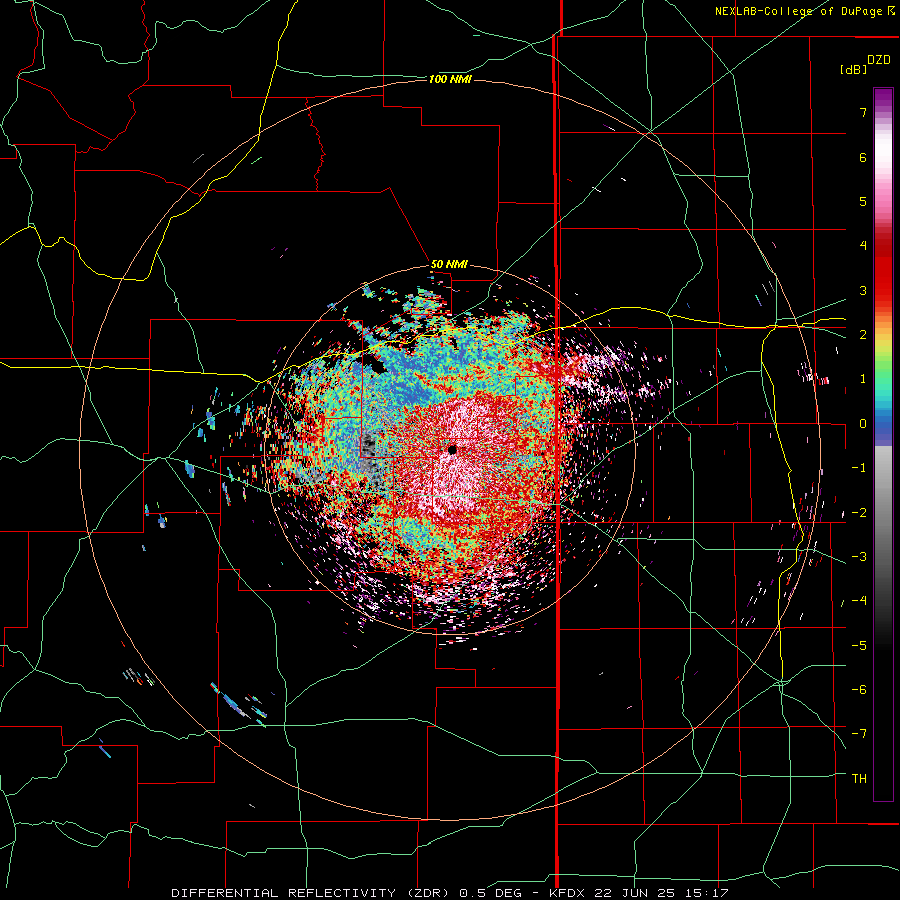Click the 3 value on color scale
Screen dimensions: 900x900
coord(863,290)
